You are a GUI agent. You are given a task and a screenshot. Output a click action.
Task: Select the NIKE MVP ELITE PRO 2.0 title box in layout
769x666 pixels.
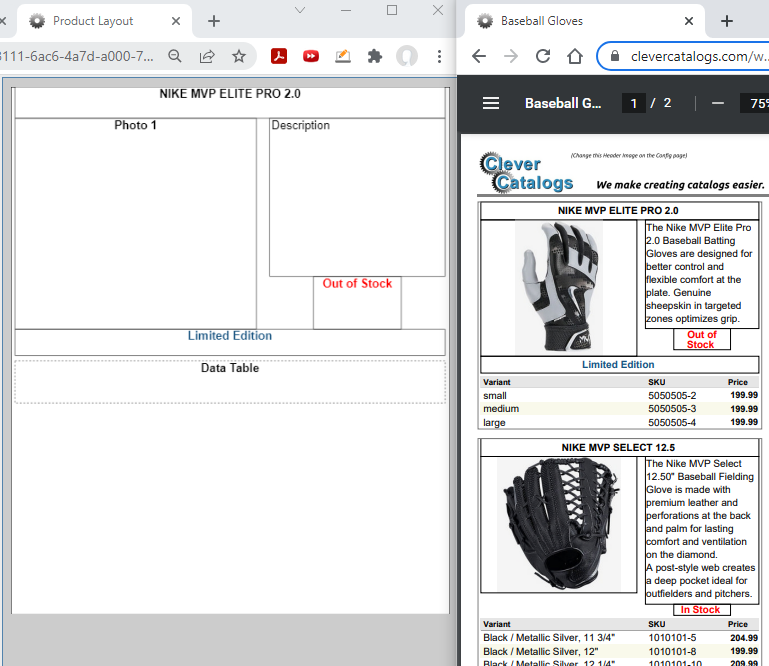click(230, 102)
